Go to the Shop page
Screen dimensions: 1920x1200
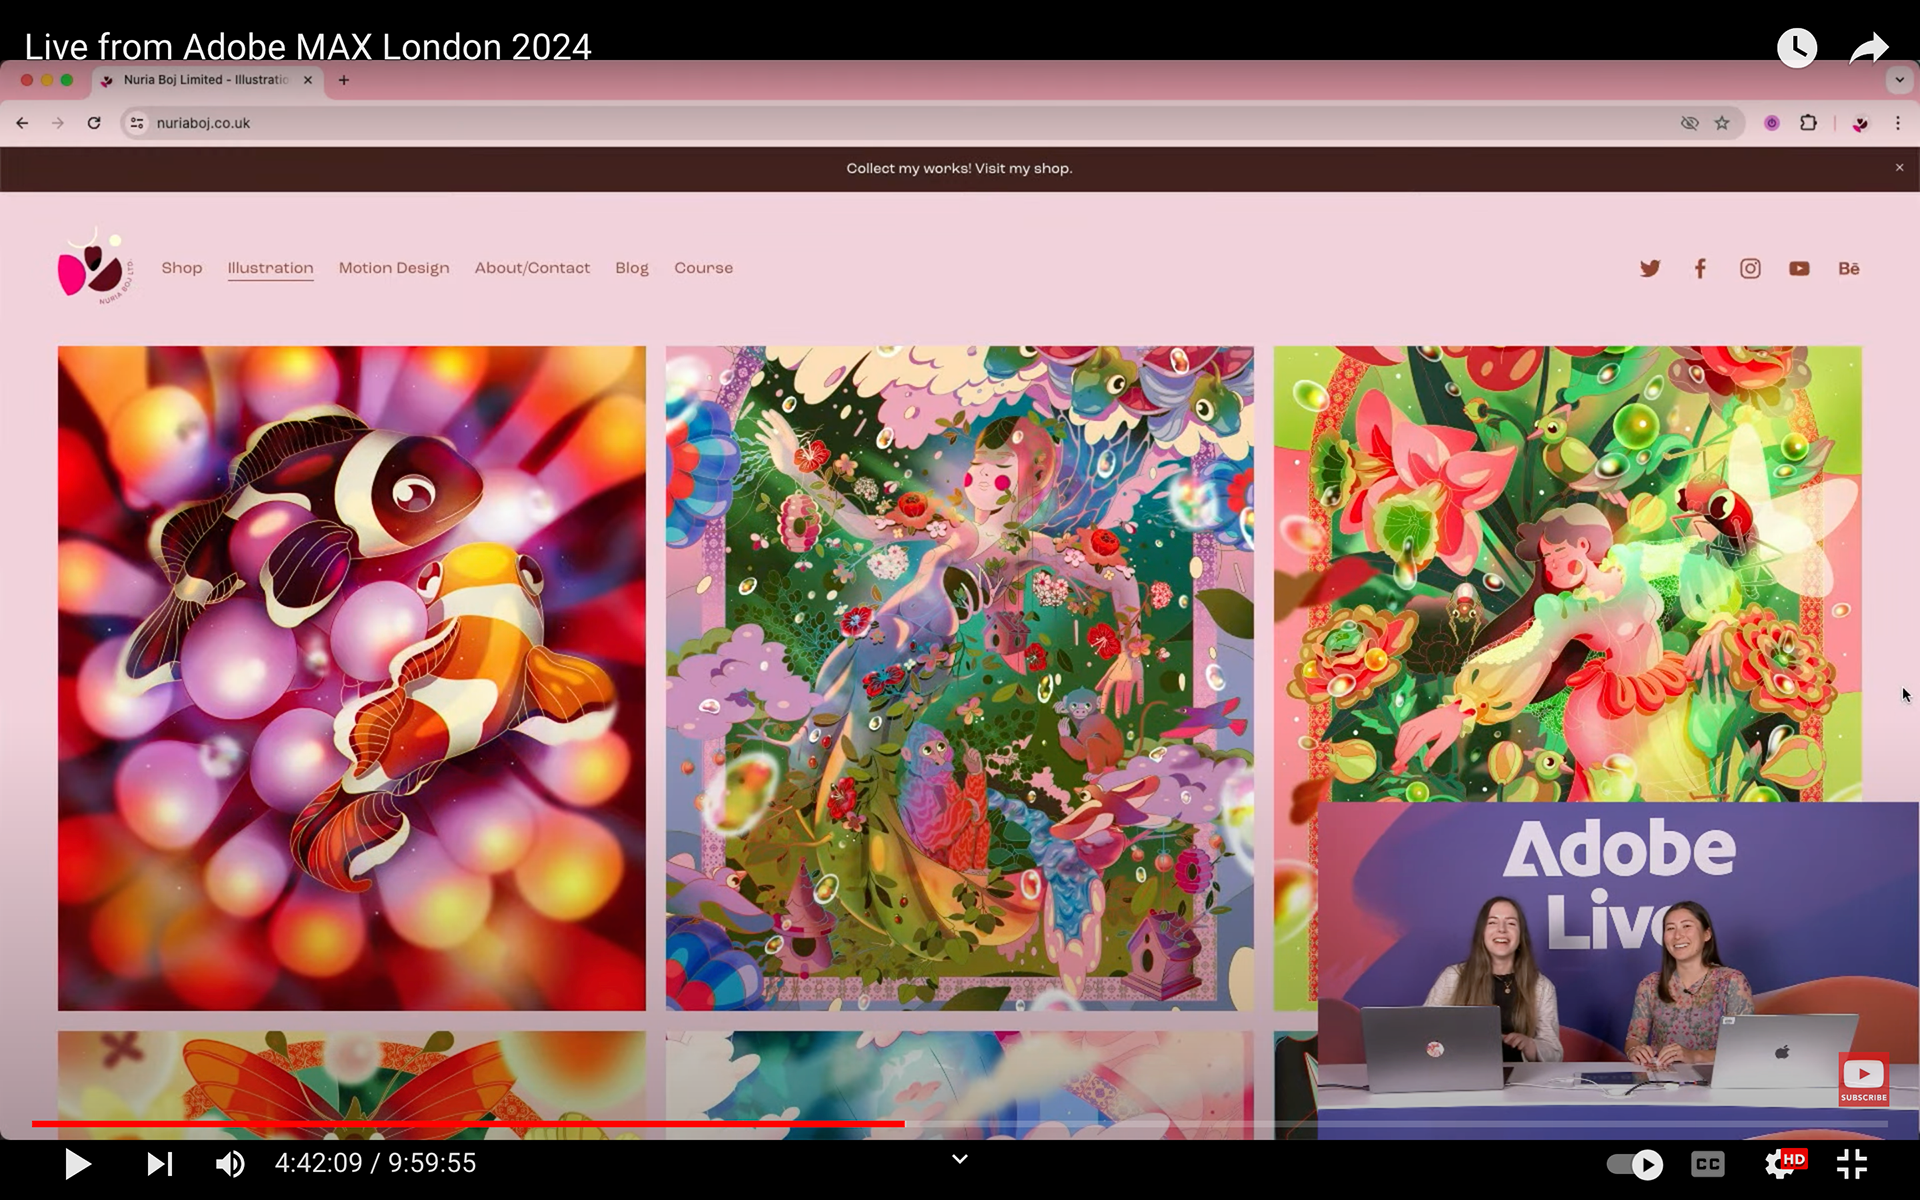click(x=182, y=268)
